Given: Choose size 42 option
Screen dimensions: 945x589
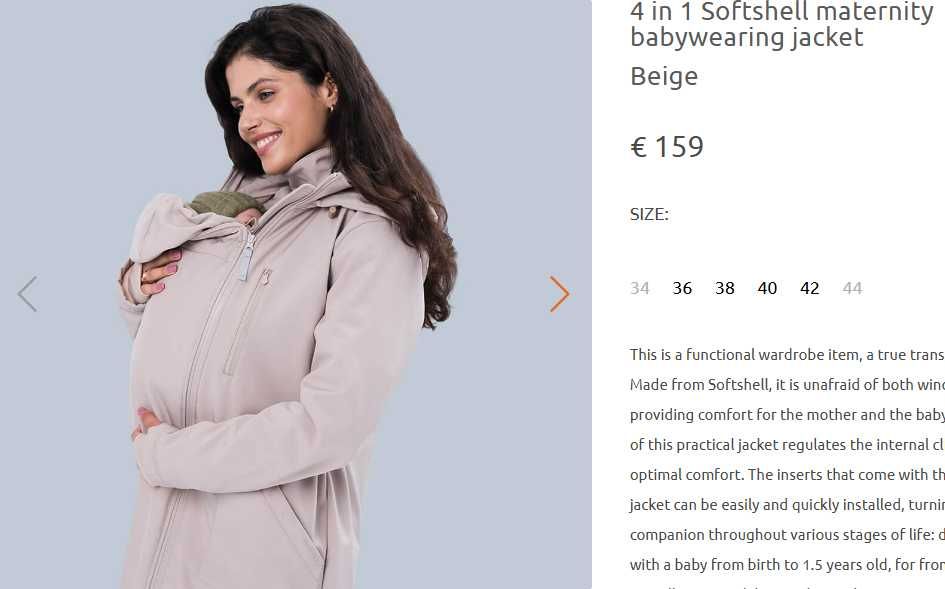Looking at the screenshot, I should (809, 288).
